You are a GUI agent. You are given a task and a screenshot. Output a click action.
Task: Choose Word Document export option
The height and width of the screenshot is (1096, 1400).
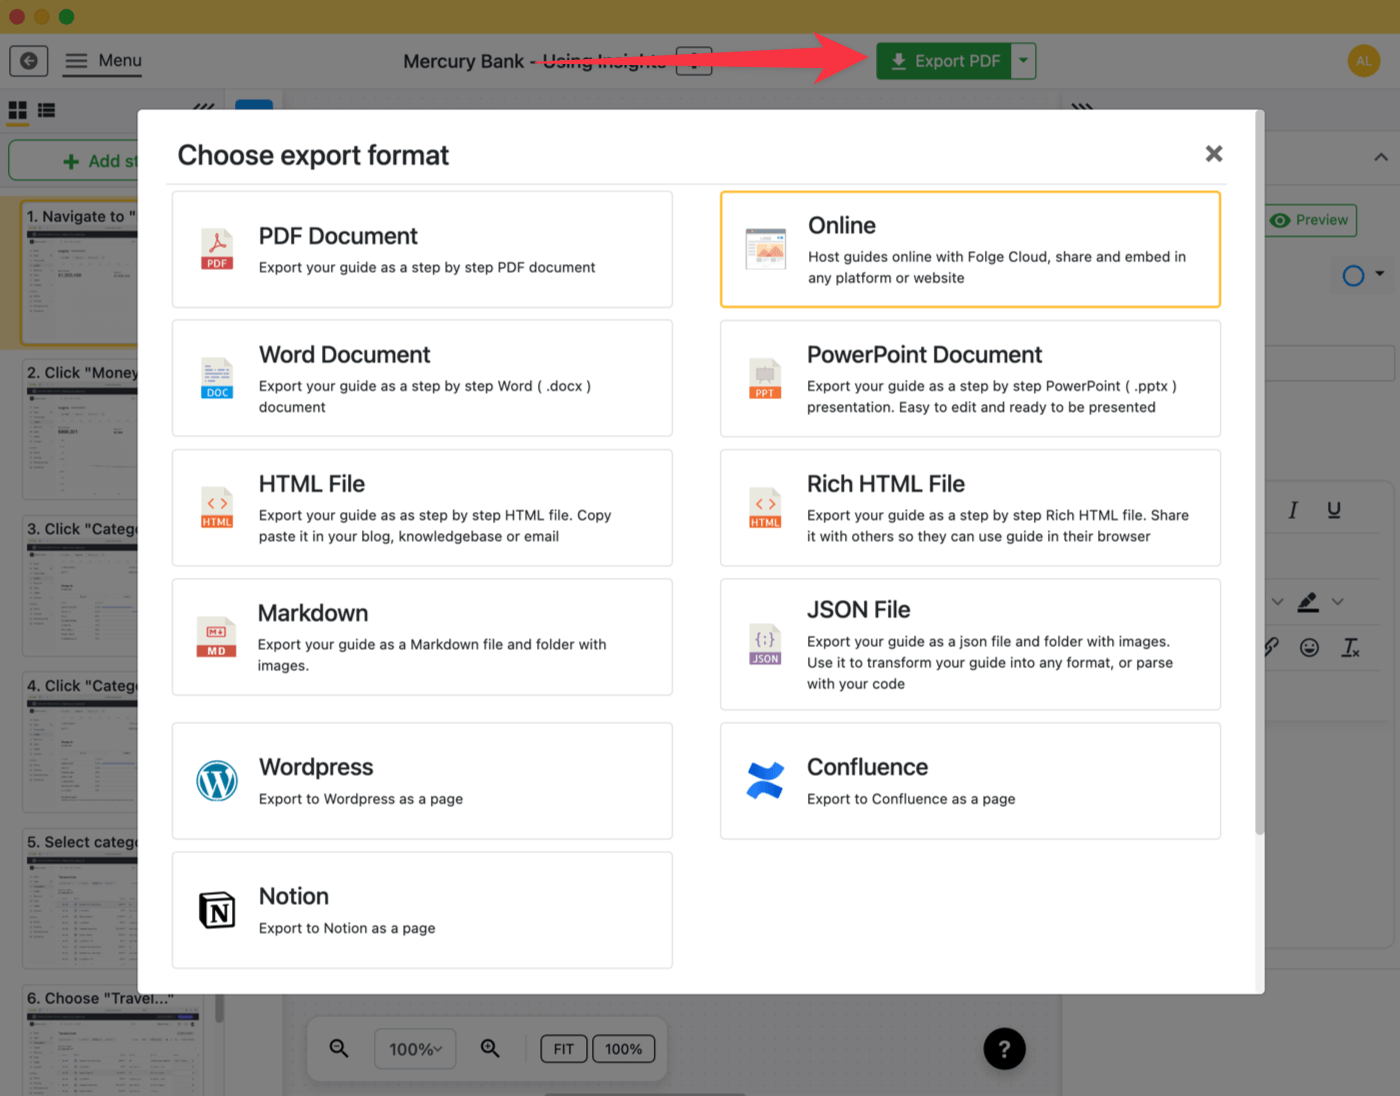tap(422, 379)
